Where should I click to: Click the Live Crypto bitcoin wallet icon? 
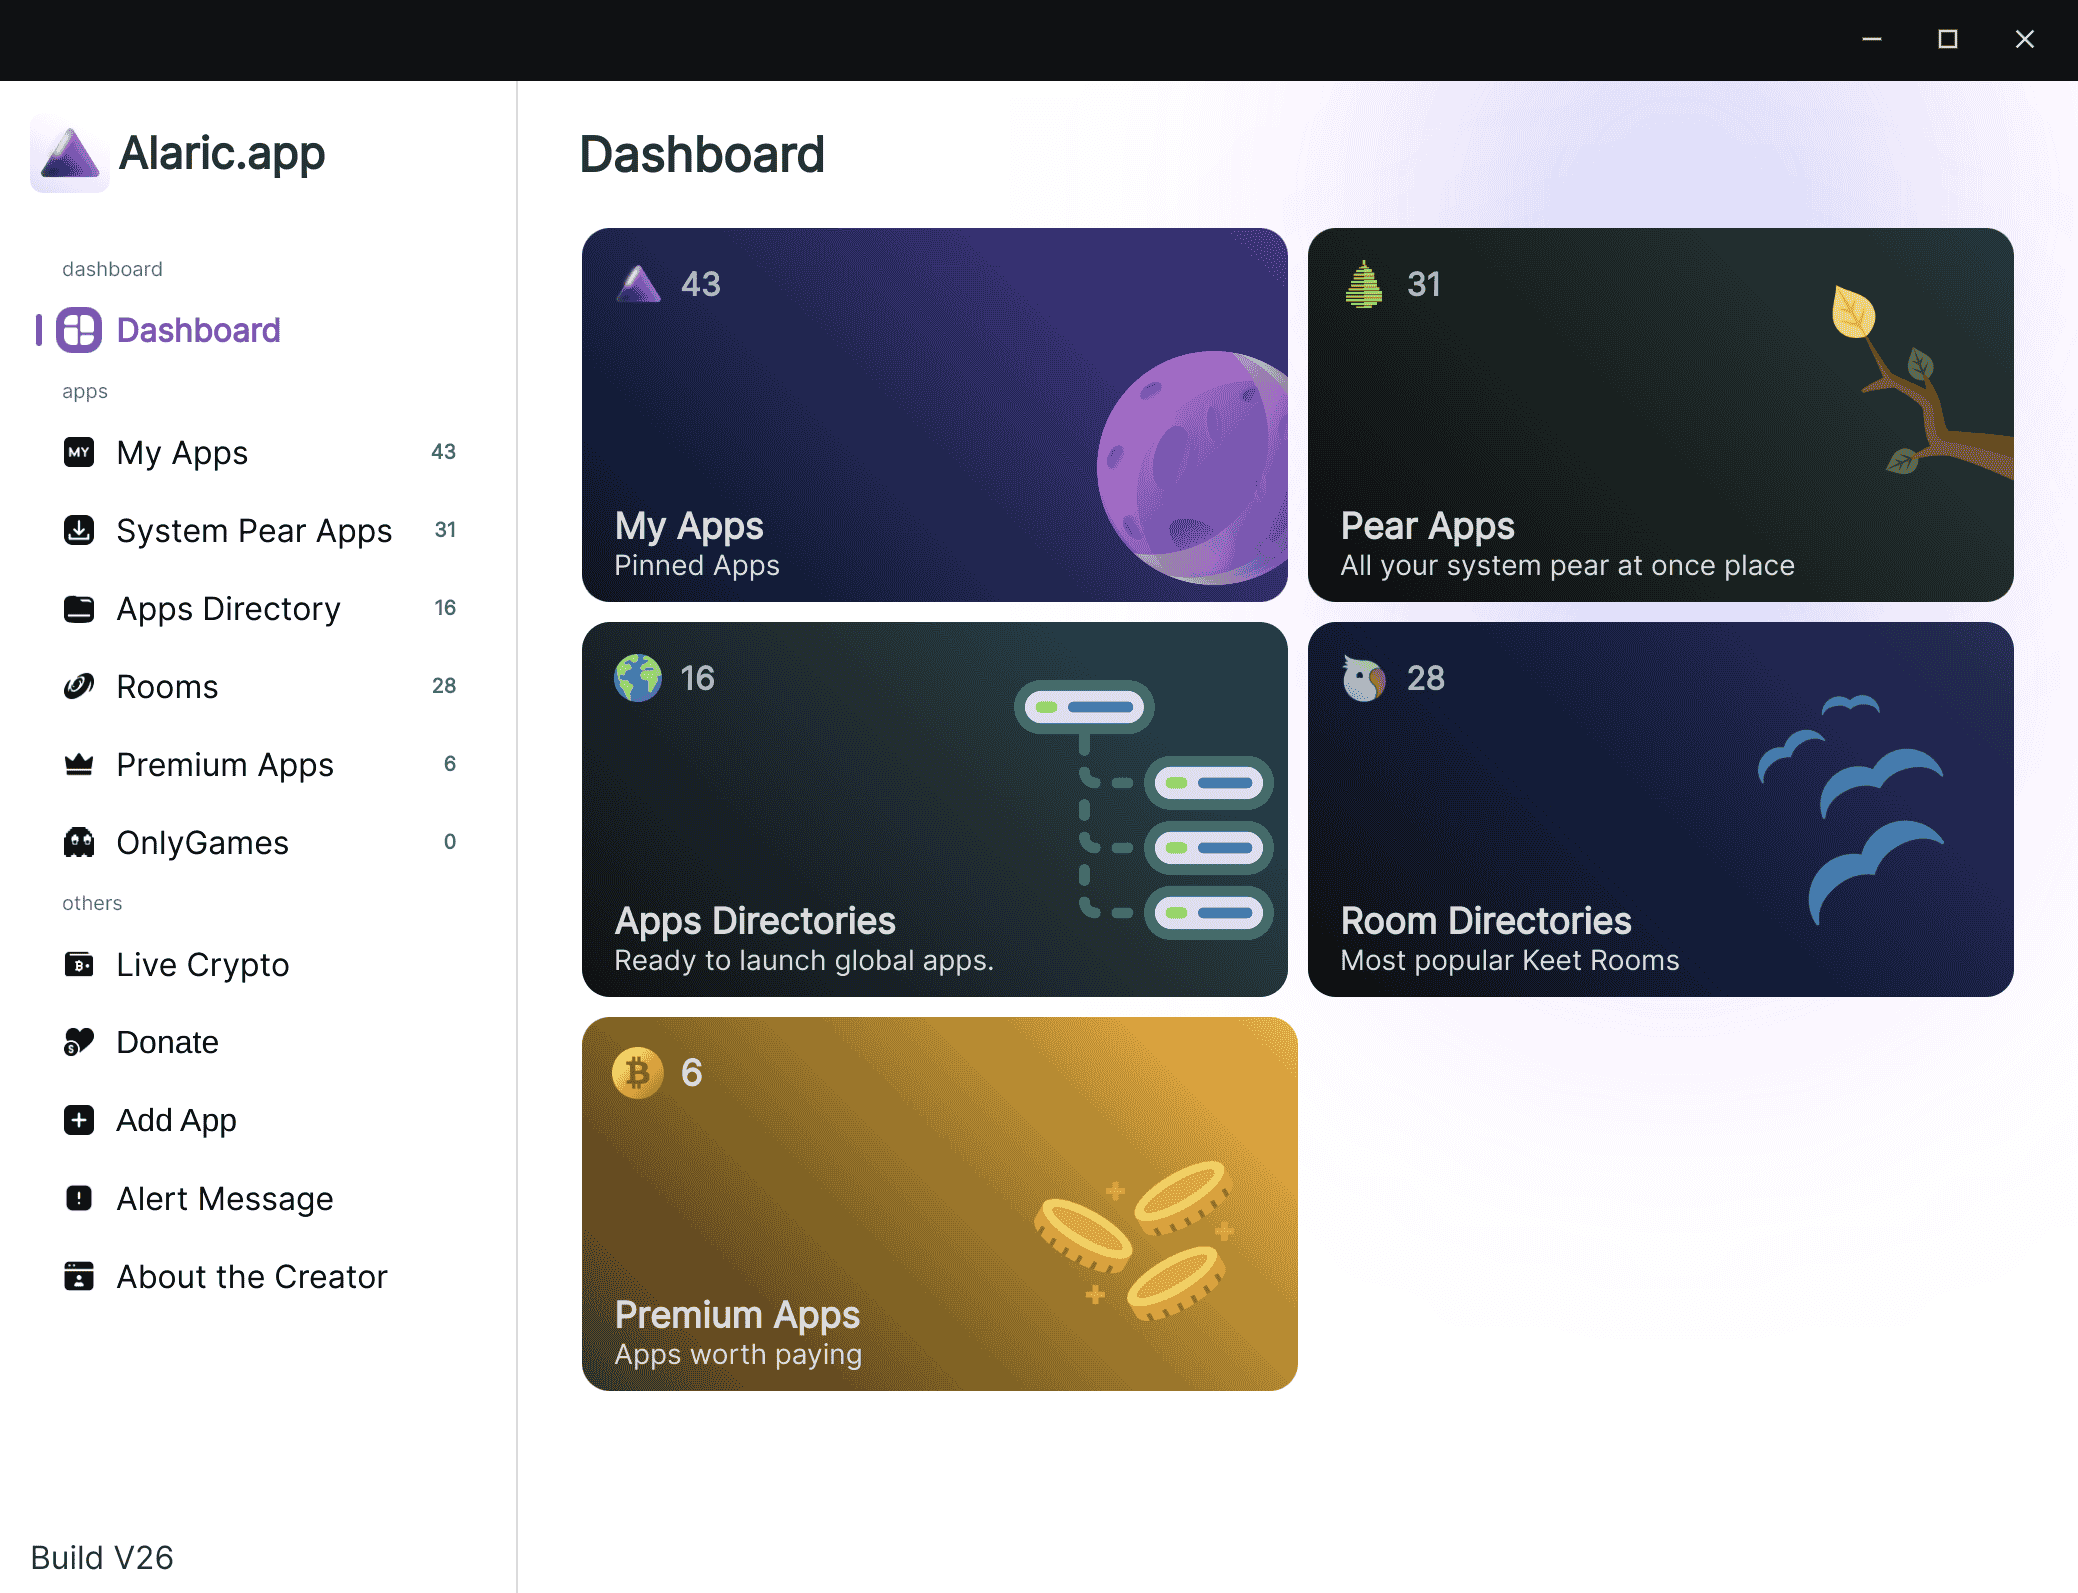click(x=79, y=964)
